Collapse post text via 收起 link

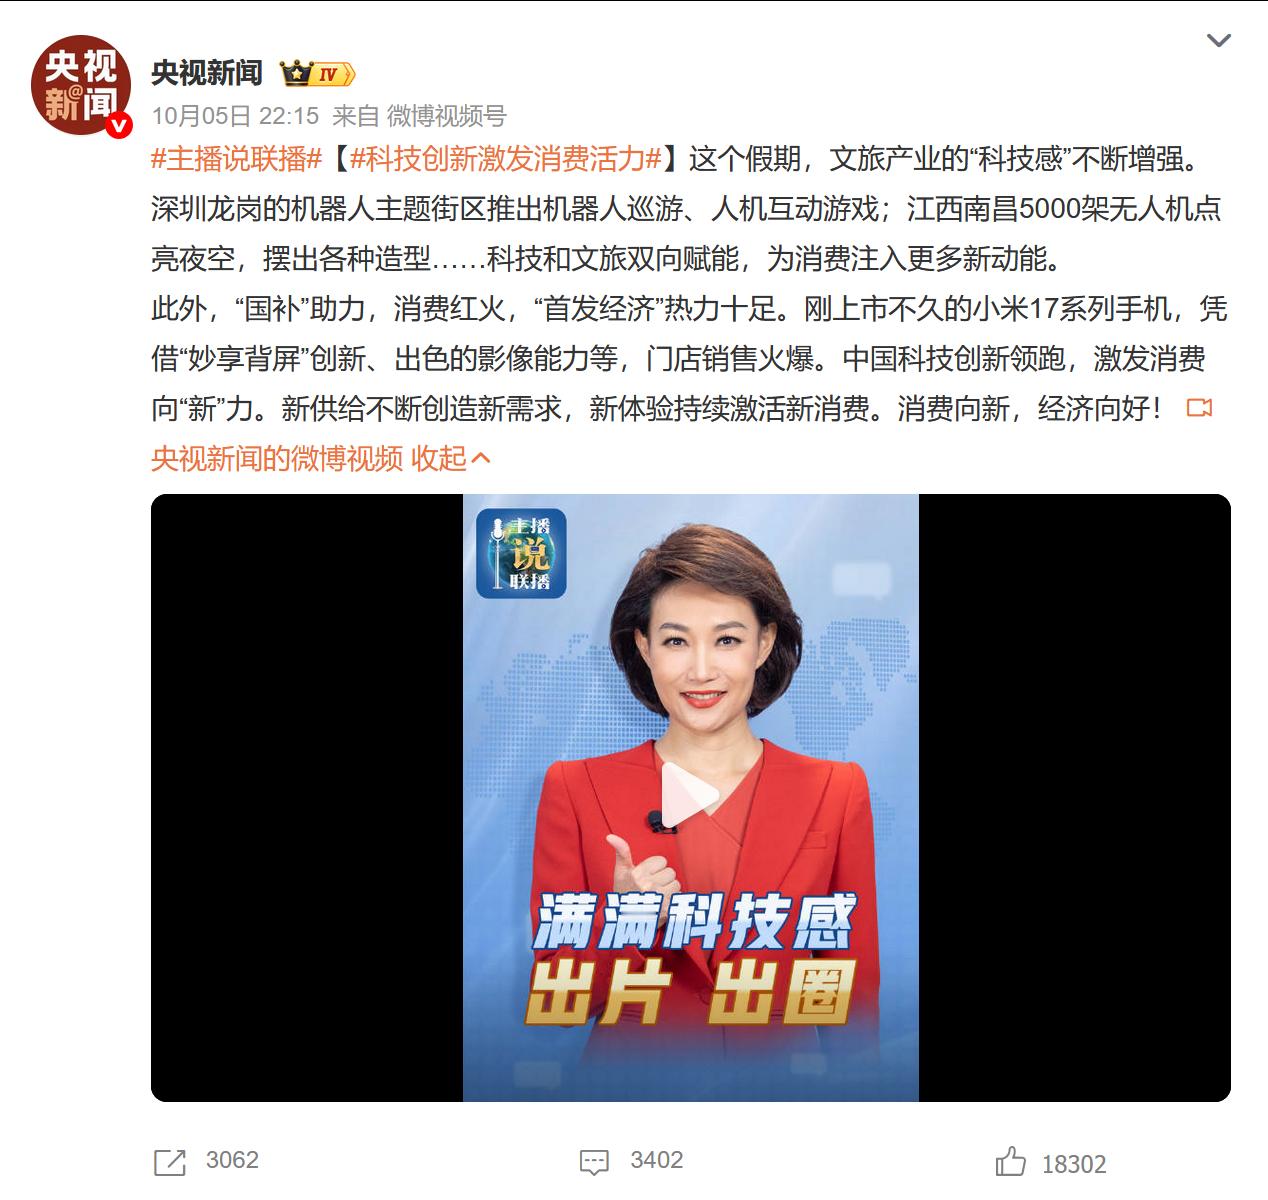(450, 458)
